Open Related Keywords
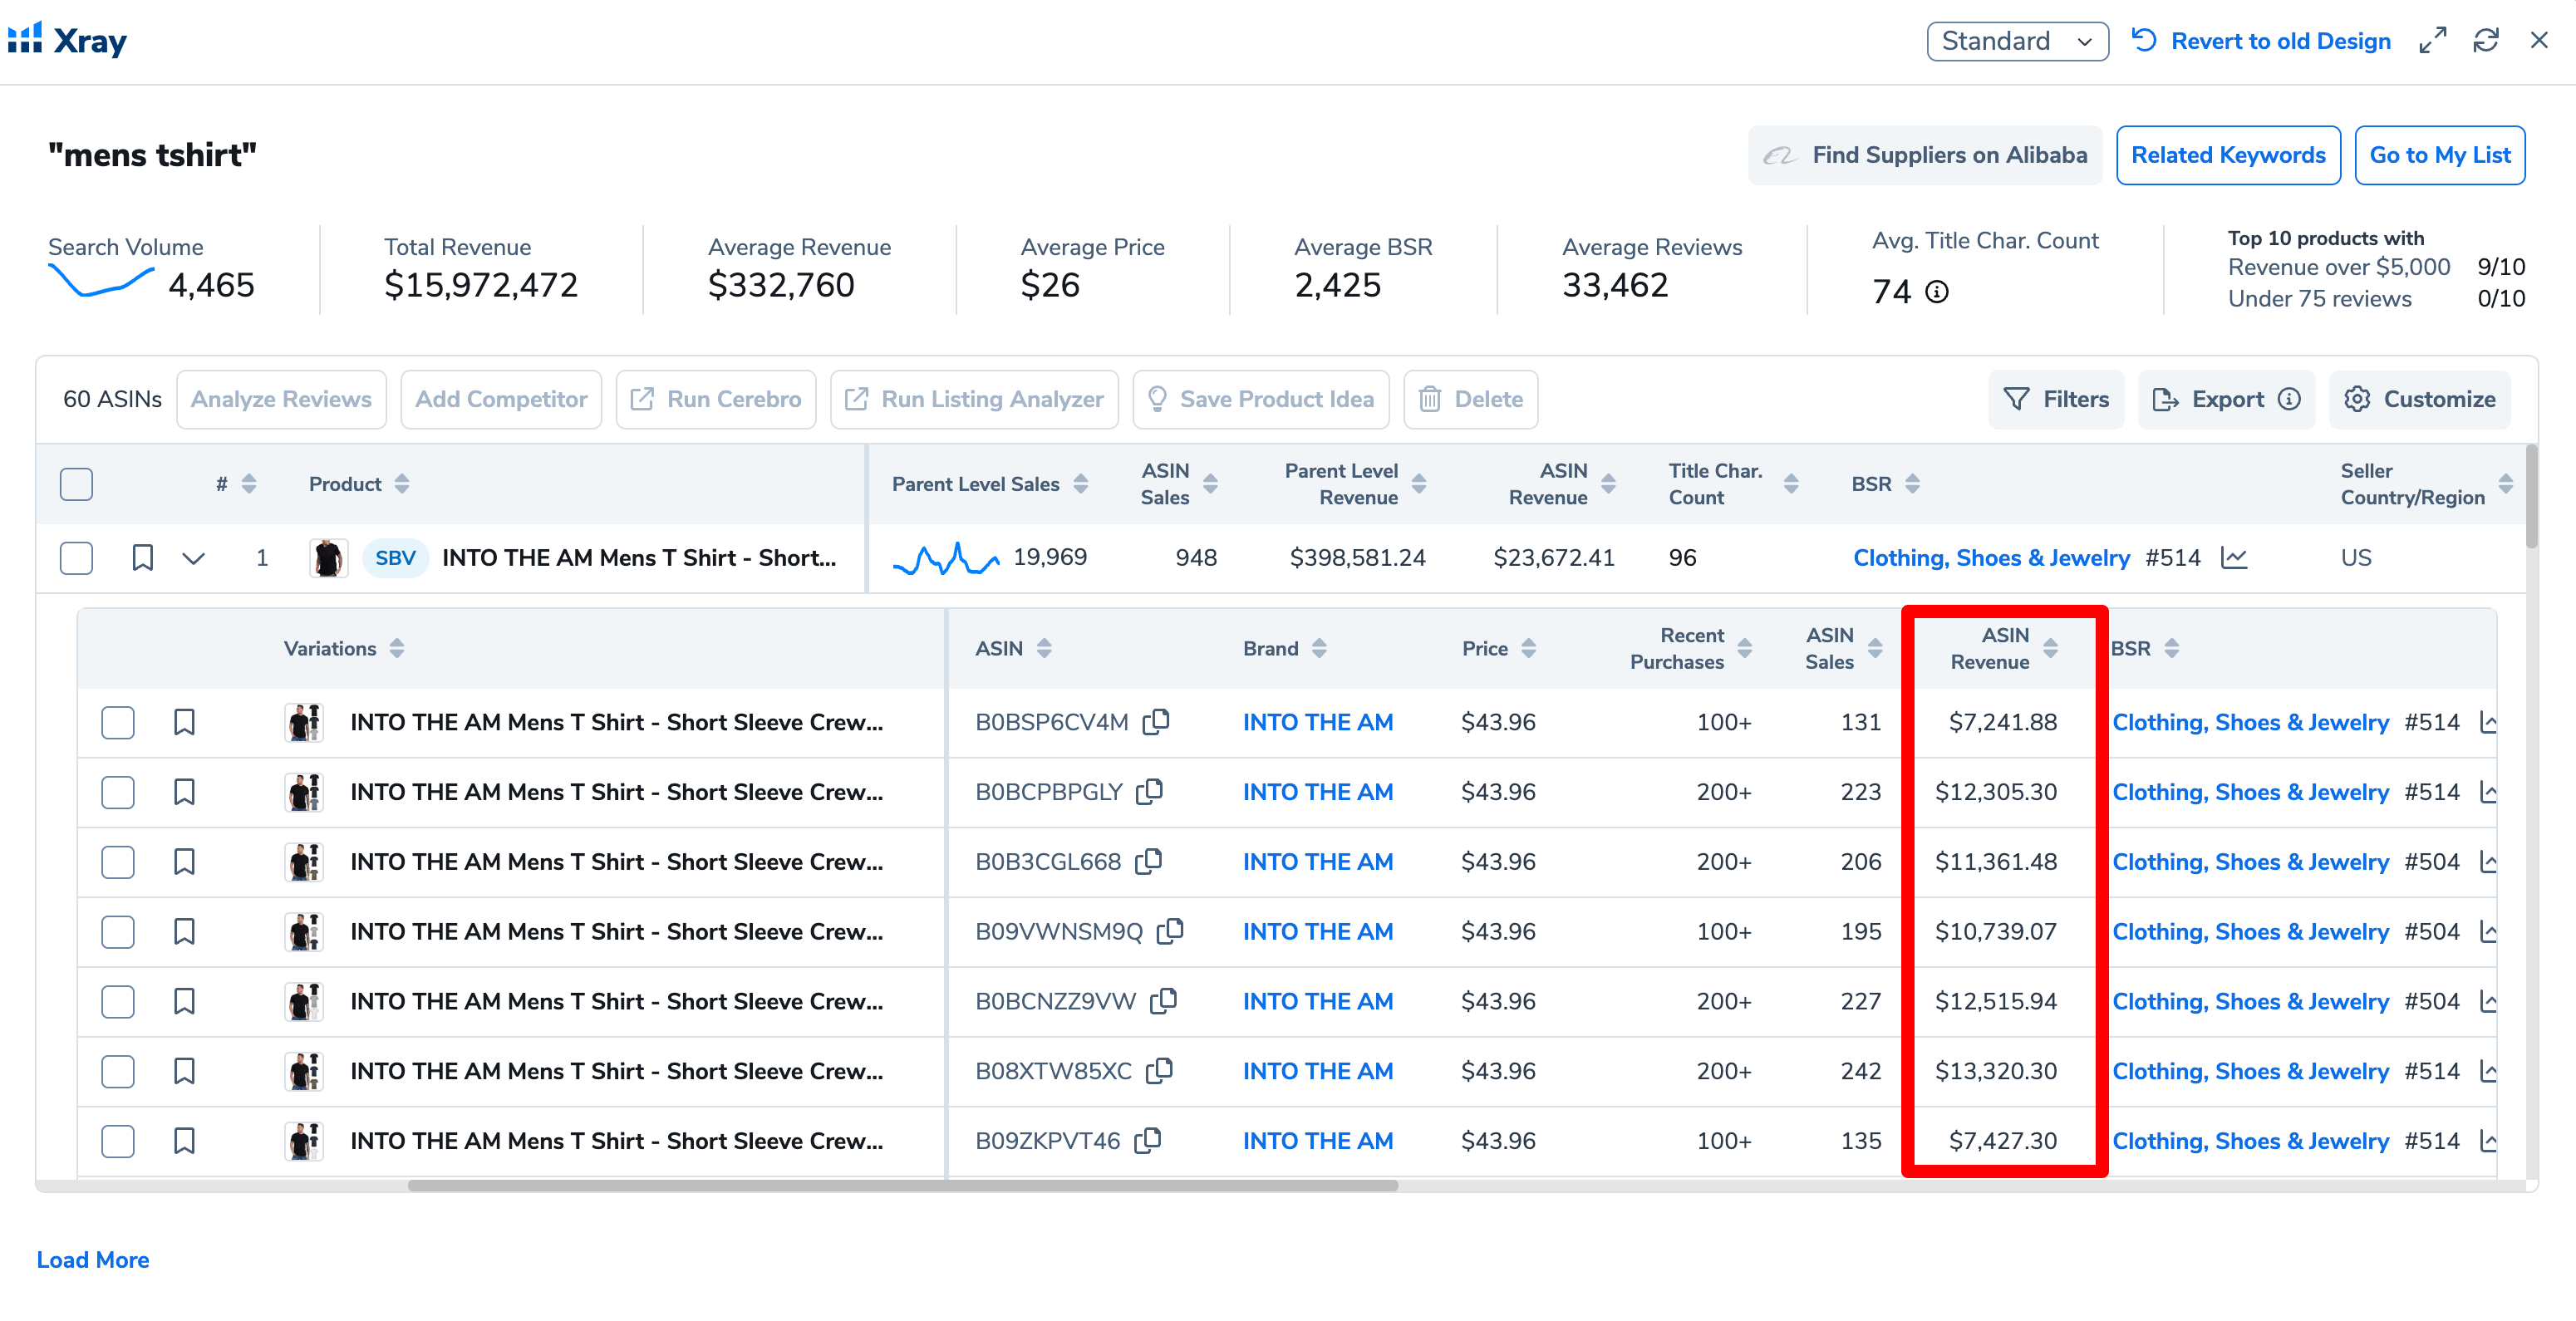This screenshot has height=1321, width=2576. click(x=2228, y=155)
